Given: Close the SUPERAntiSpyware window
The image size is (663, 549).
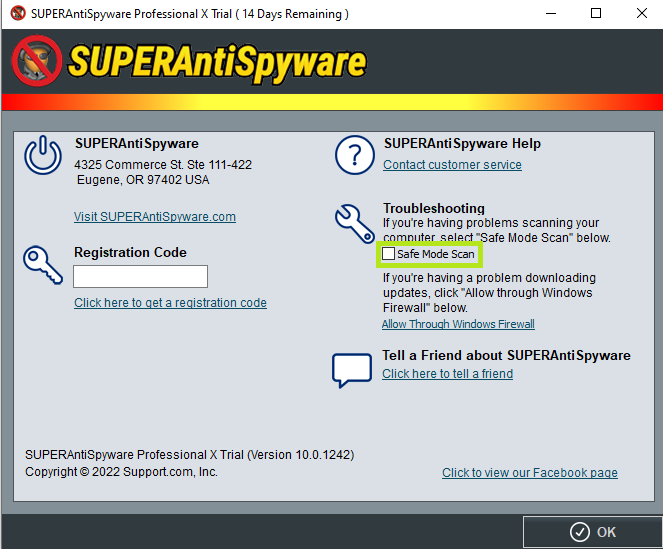Looking at the screenshot, I should click(641, 14).
